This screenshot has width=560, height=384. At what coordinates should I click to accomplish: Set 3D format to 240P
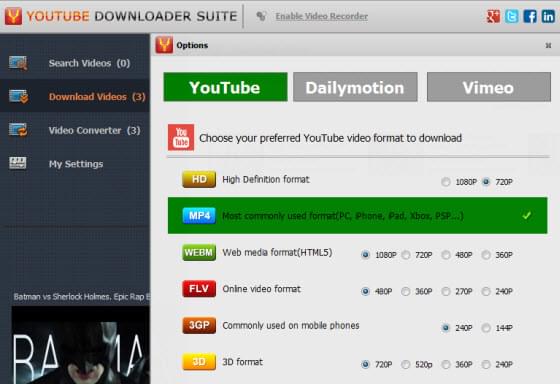click(486, 364)
